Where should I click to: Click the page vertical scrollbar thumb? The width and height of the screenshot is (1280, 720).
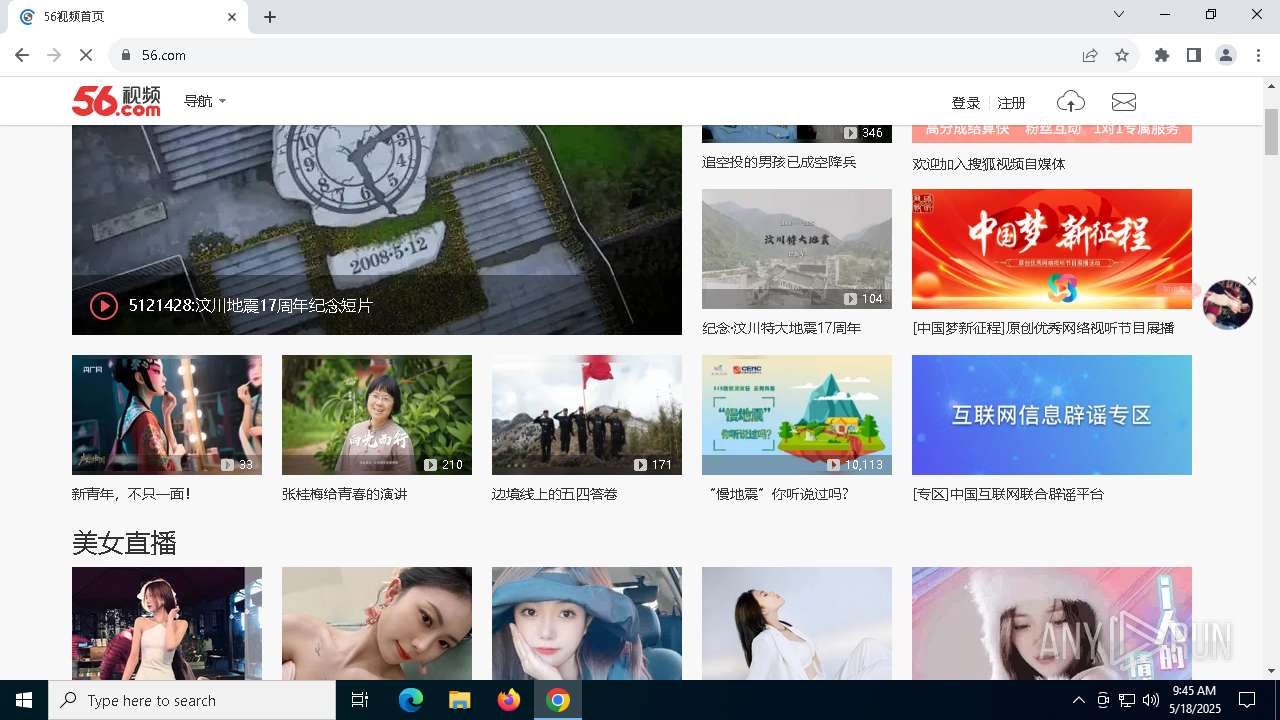click(x=1272, y=130)
